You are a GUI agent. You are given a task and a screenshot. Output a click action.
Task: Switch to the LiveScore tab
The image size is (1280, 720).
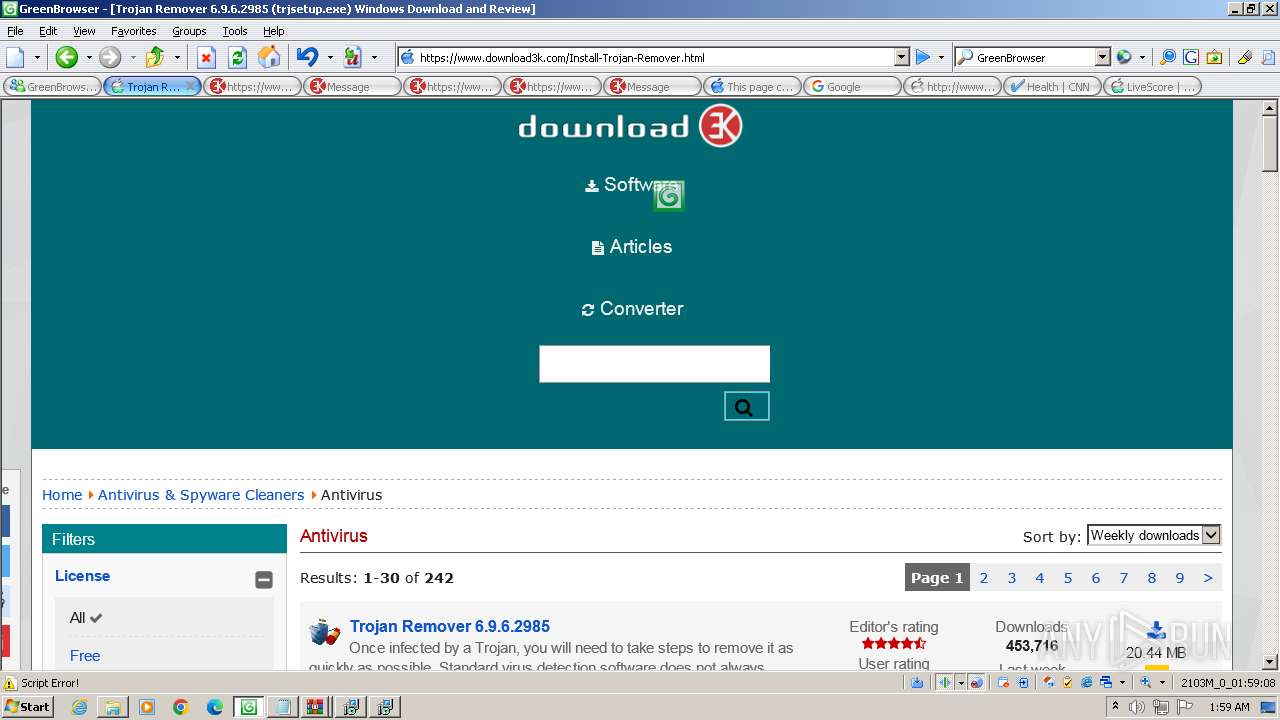click(1152, 87)
